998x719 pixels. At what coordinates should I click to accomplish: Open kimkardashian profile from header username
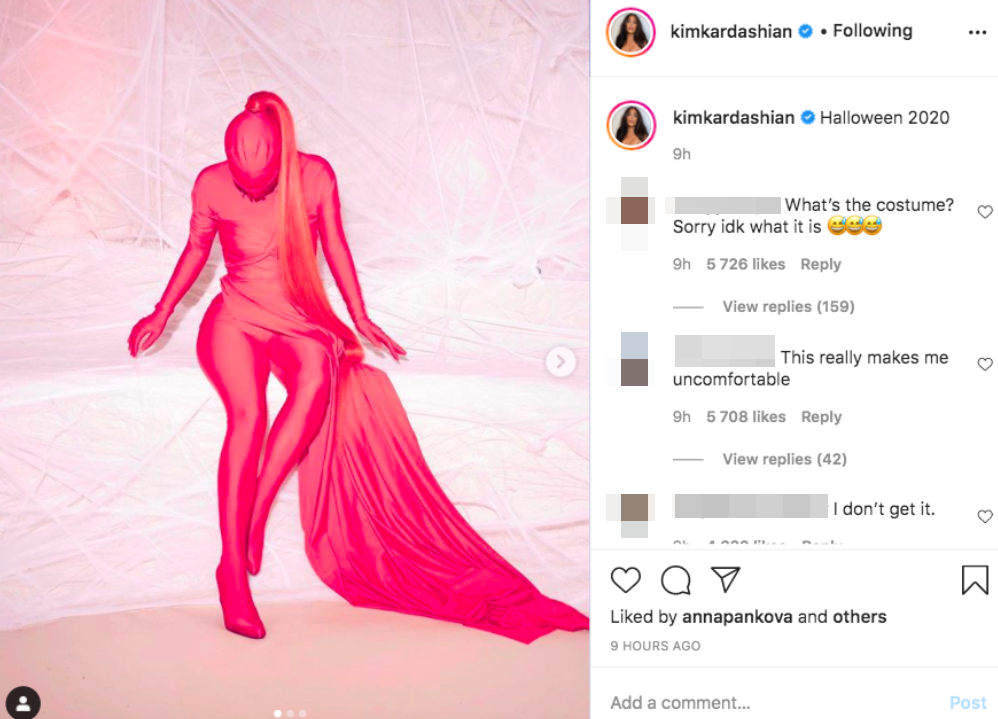tap(731, 31)
